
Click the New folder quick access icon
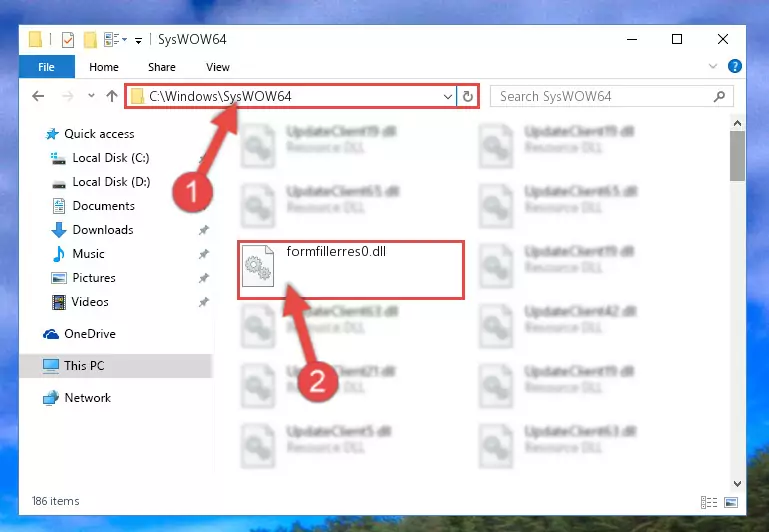pyautogui.click(x=90, y=40)
